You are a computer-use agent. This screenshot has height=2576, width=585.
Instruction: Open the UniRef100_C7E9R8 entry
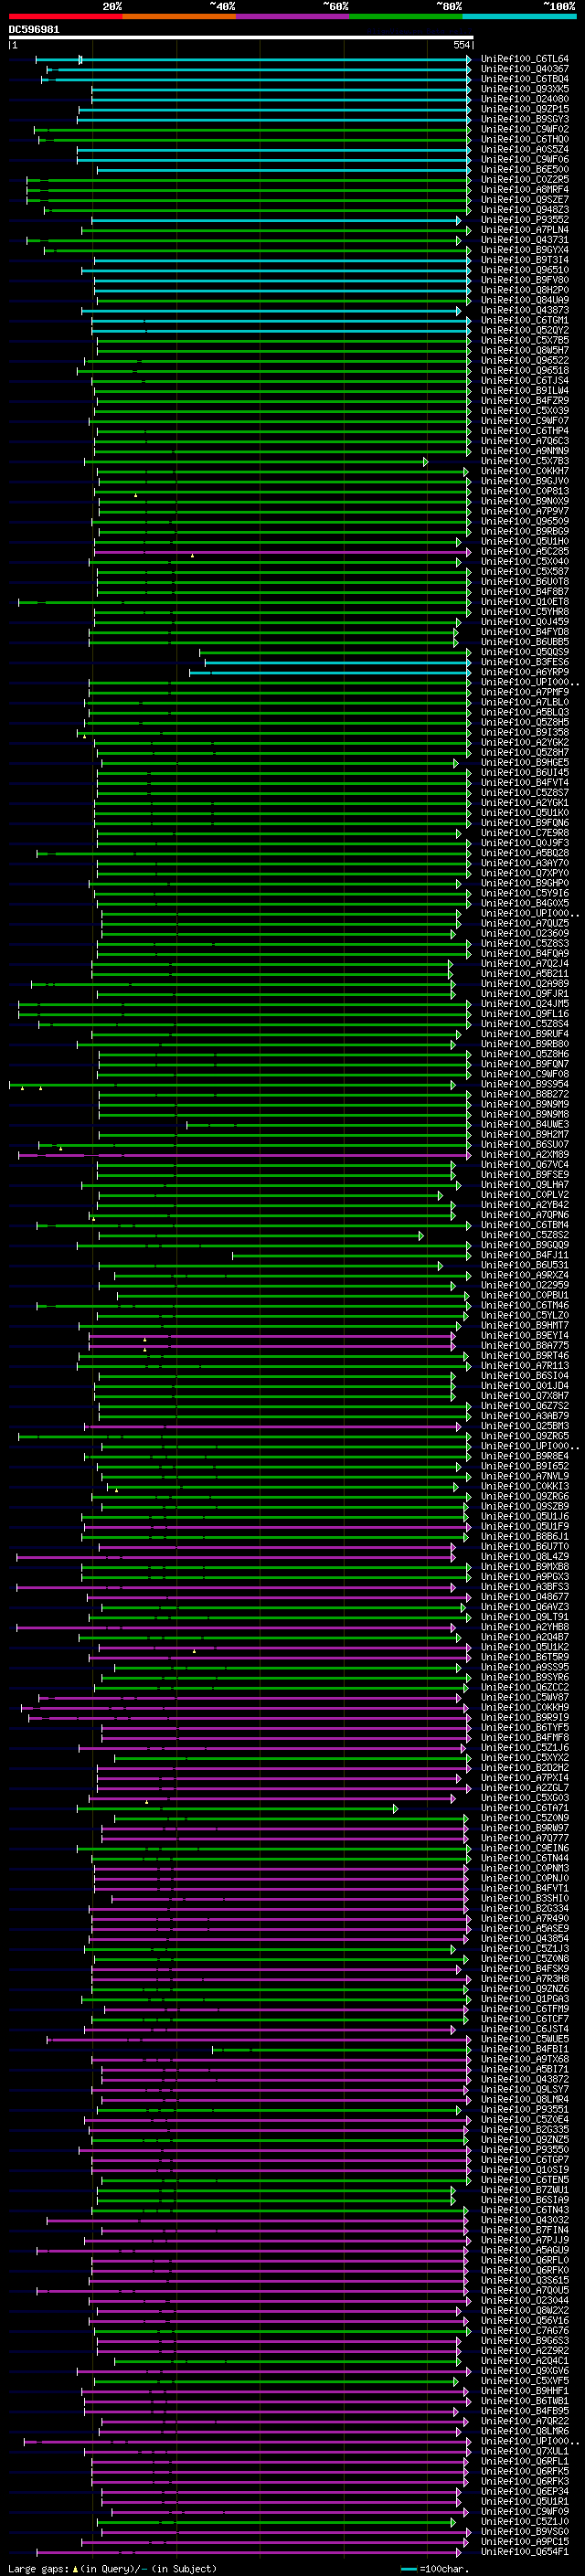[524, 833]
